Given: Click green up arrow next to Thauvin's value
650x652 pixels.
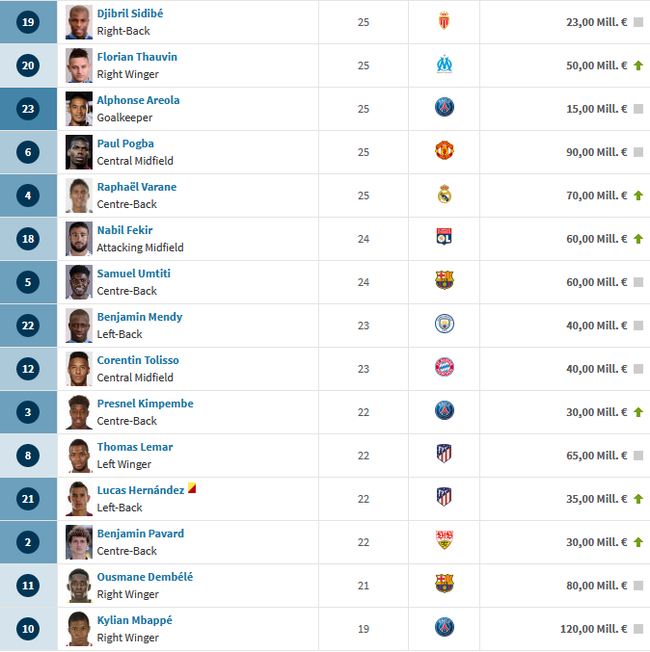Looking at the screenshot, I should tap(638, 65).
